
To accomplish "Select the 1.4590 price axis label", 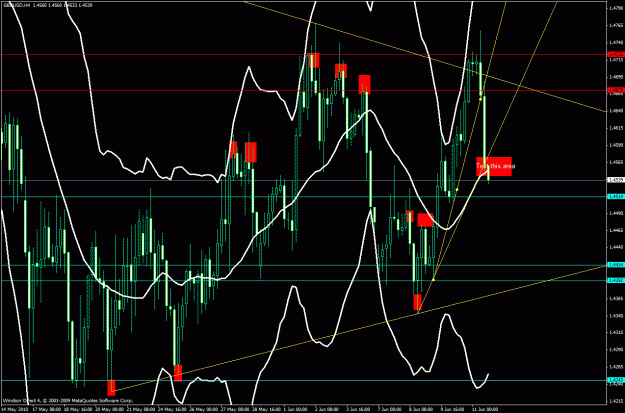I will [615, 145].
